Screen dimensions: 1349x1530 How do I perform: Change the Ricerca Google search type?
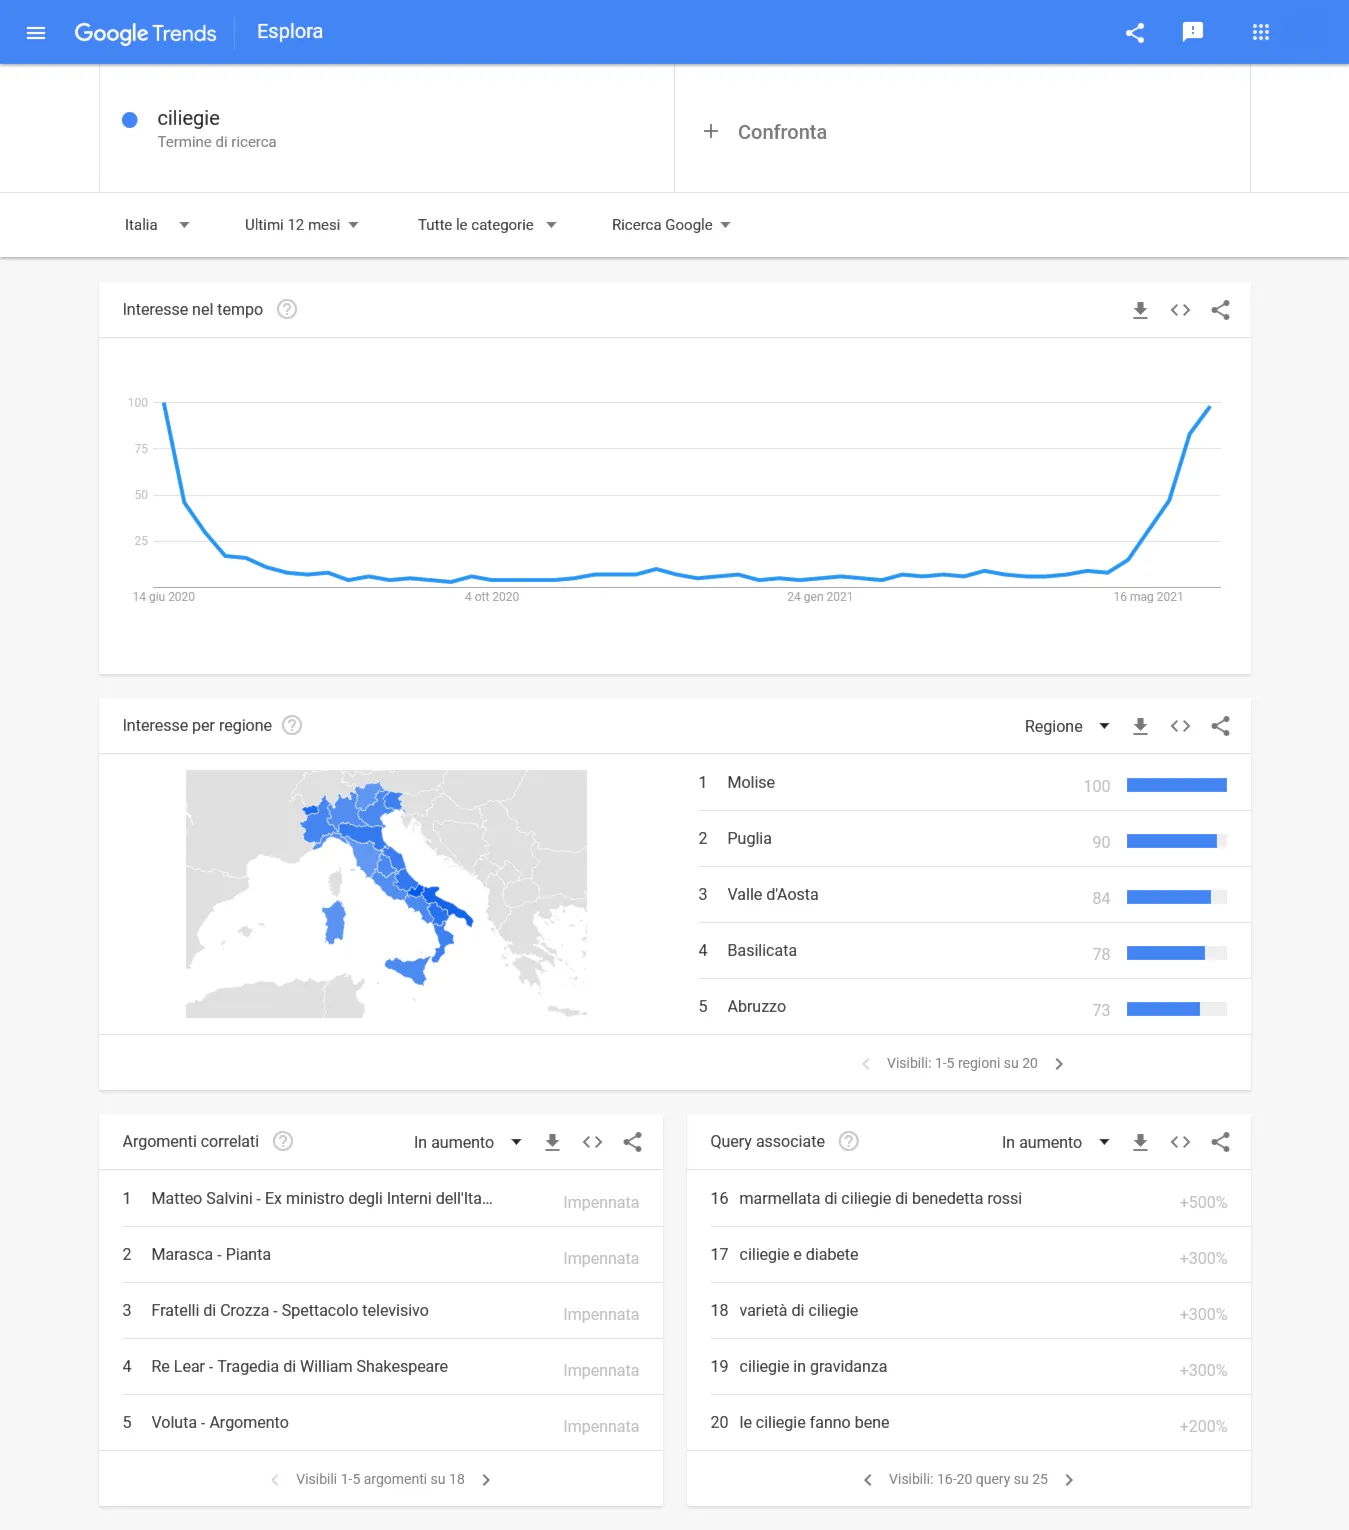click(671, 225)
